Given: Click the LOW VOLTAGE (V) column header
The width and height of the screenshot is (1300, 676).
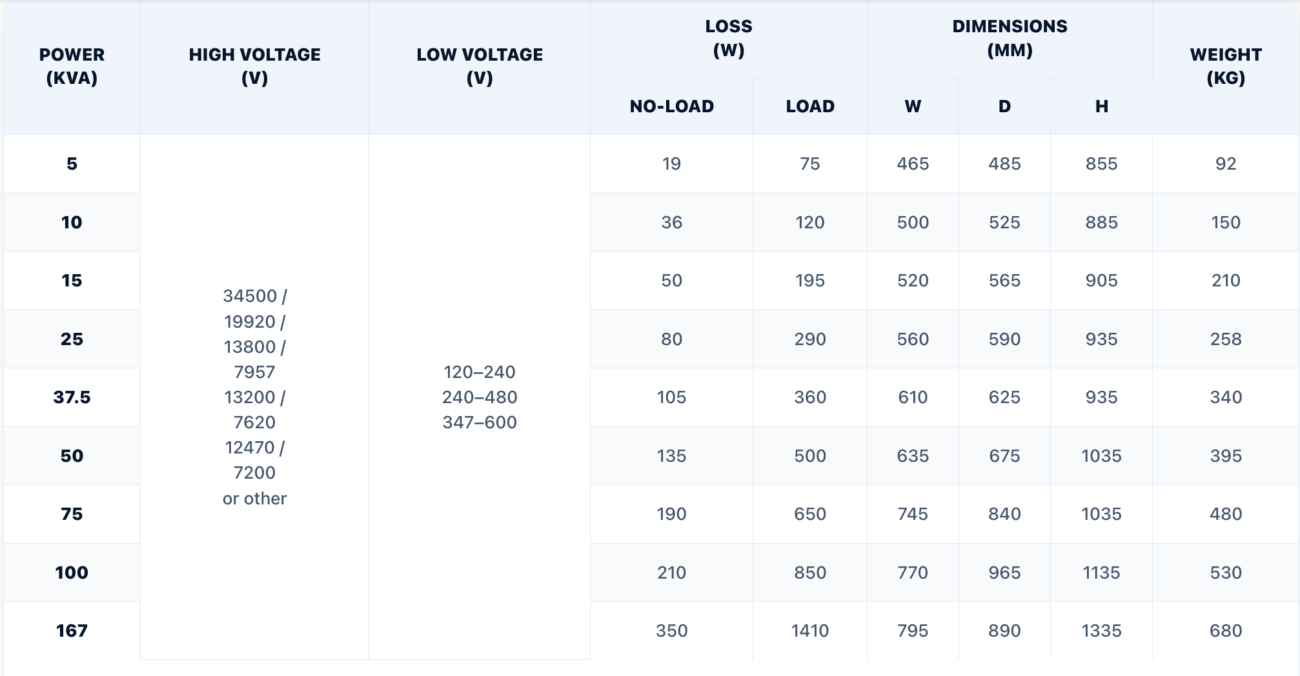Looking at the screenshot, I should coord(480,67).
